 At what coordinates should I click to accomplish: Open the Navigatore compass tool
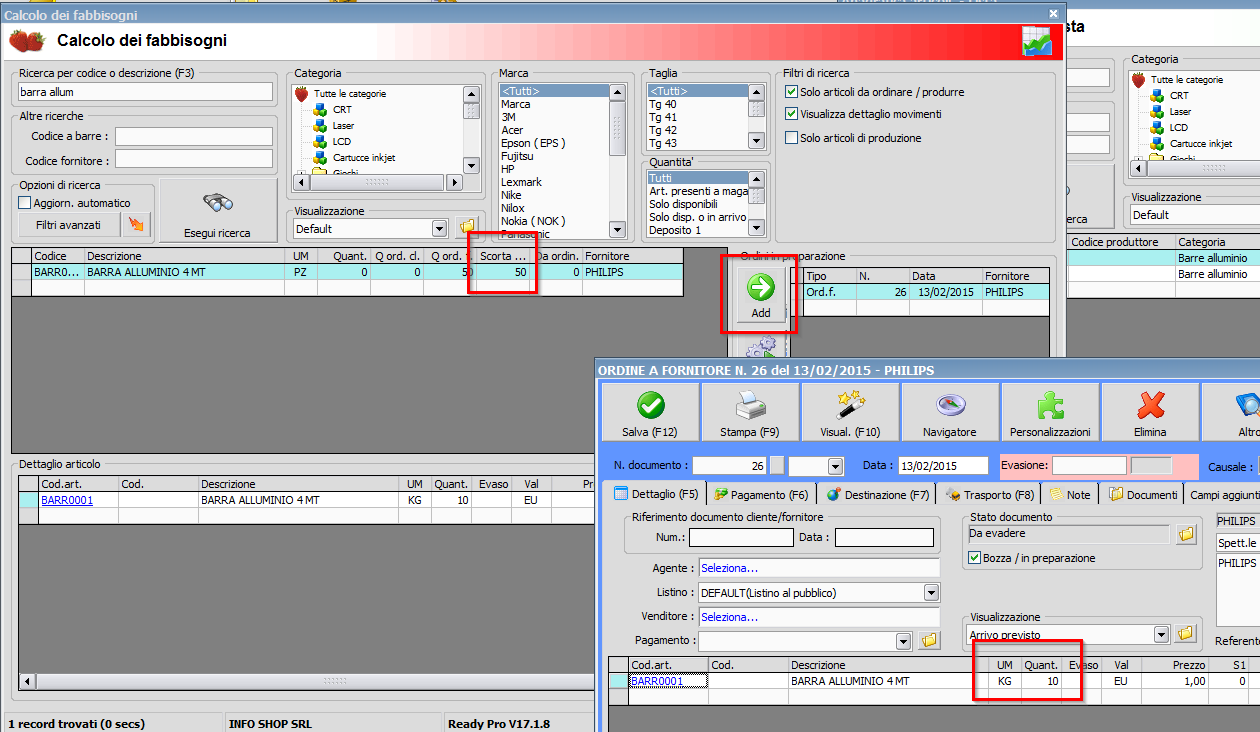coord(950,412)
